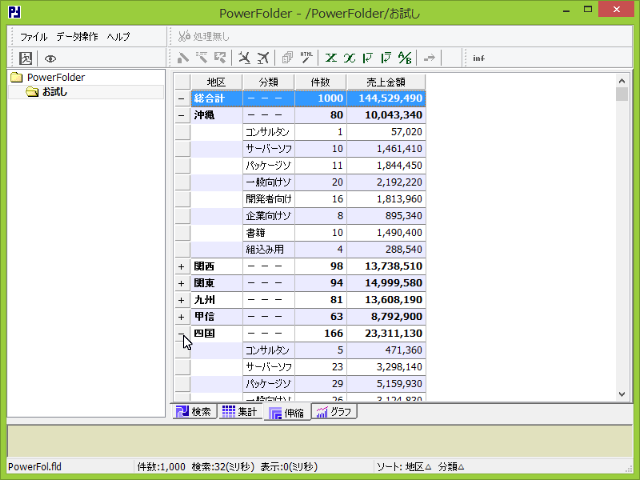Click the 1,461,410 sales cell
Image resolution: width=640 pixels, height=480 pixels.
point(386,149)
